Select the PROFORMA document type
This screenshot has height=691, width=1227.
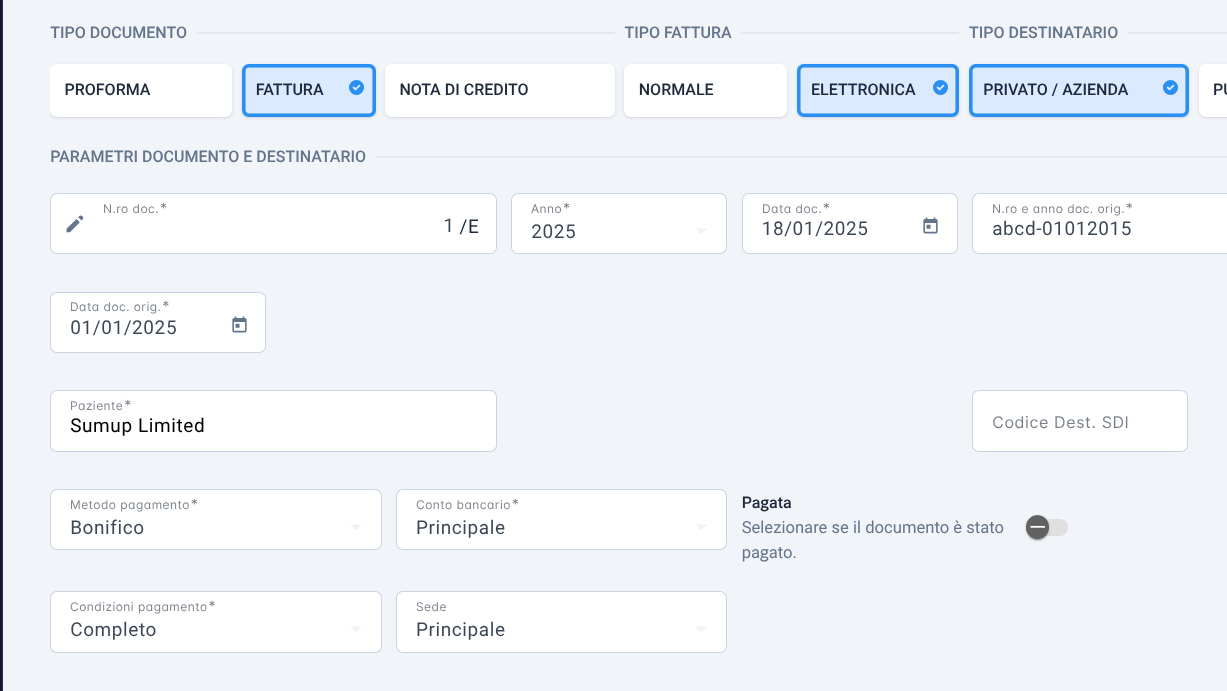point(141,90)
